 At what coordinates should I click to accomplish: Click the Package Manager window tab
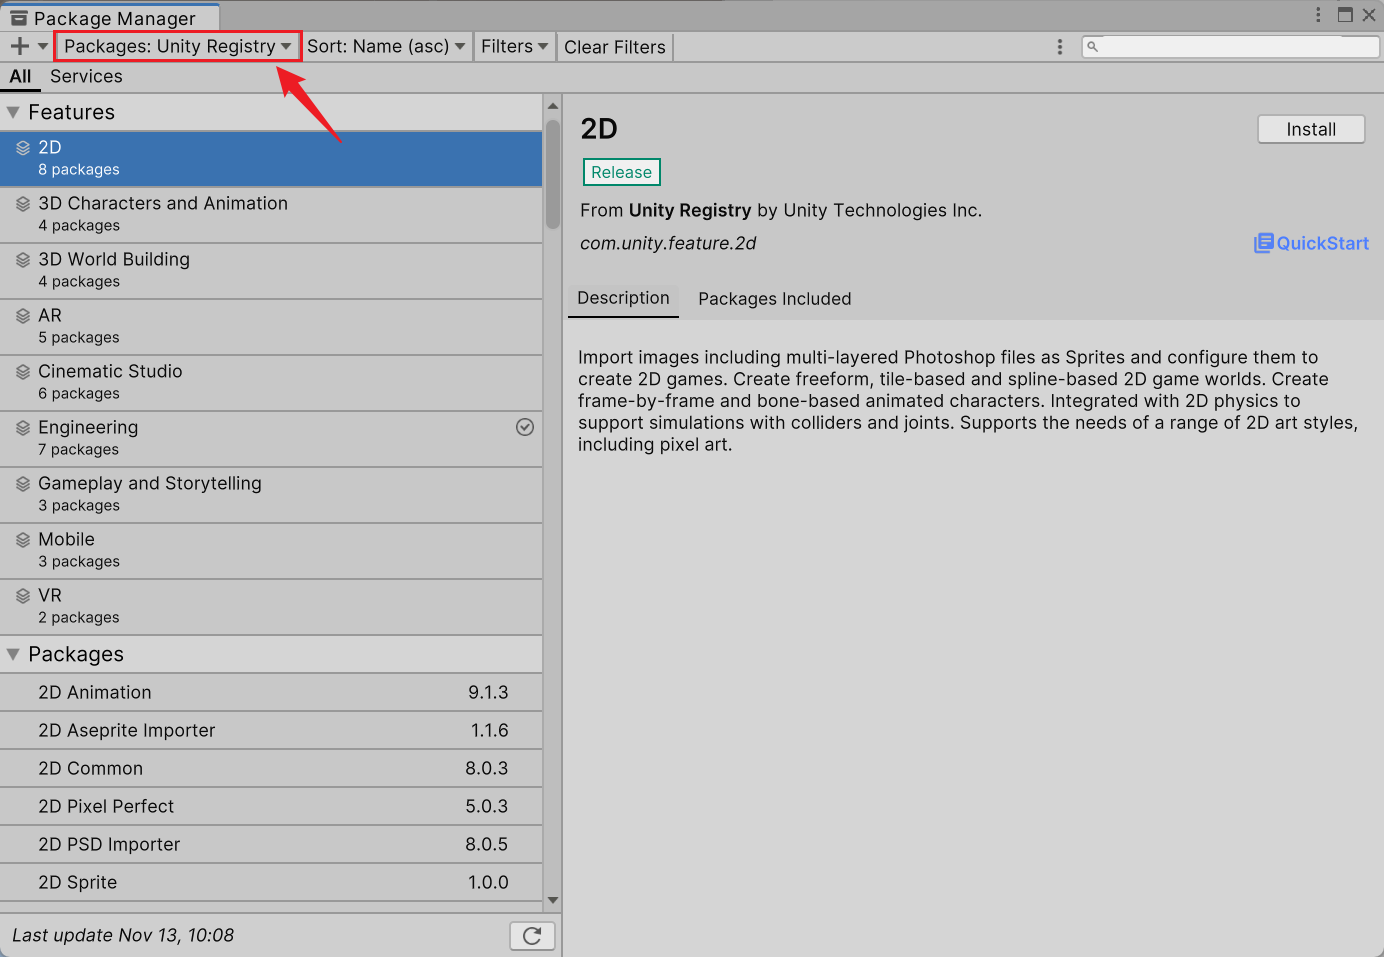[x=110, y=17]
